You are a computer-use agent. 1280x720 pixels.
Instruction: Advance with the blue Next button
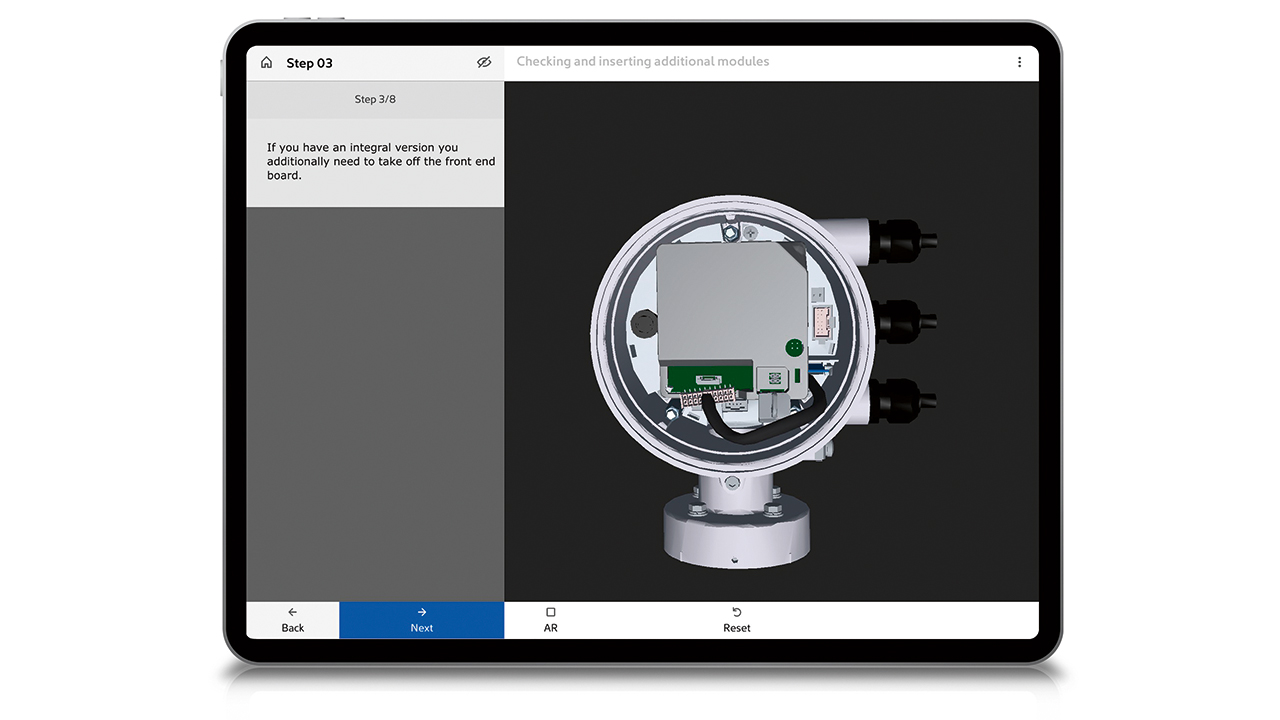[421, 620]
